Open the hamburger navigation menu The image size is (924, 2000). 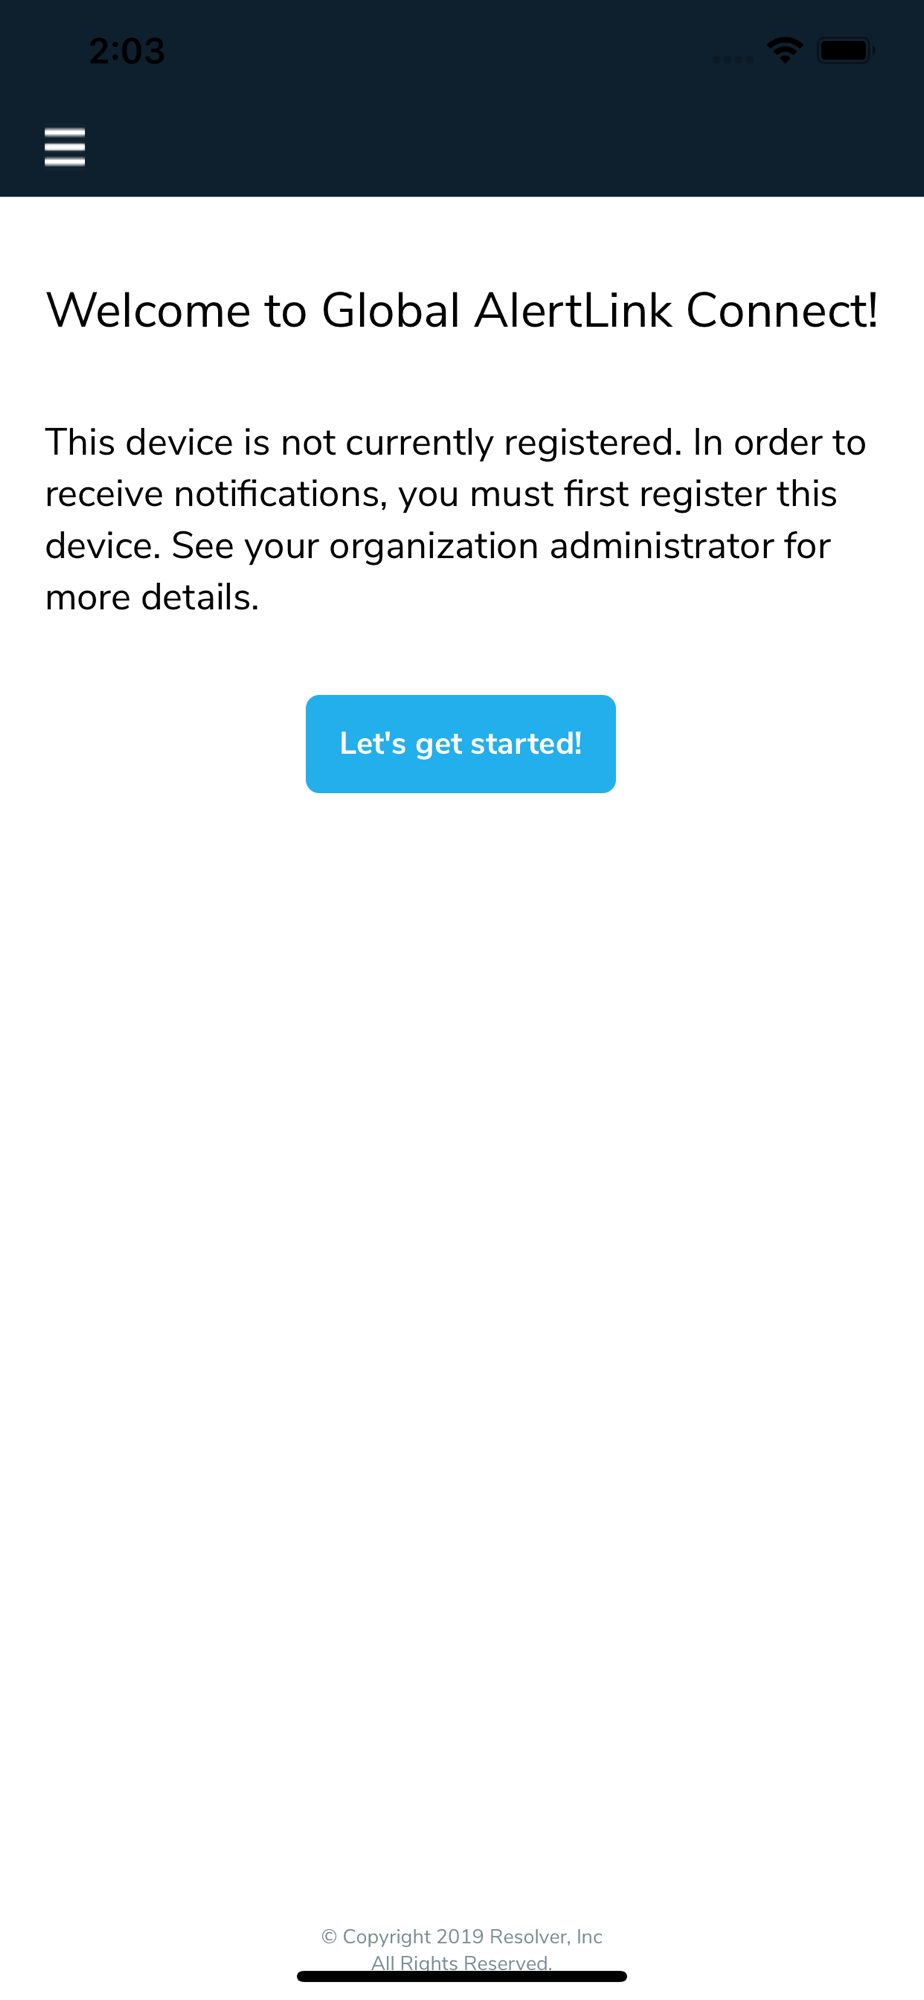65,147
